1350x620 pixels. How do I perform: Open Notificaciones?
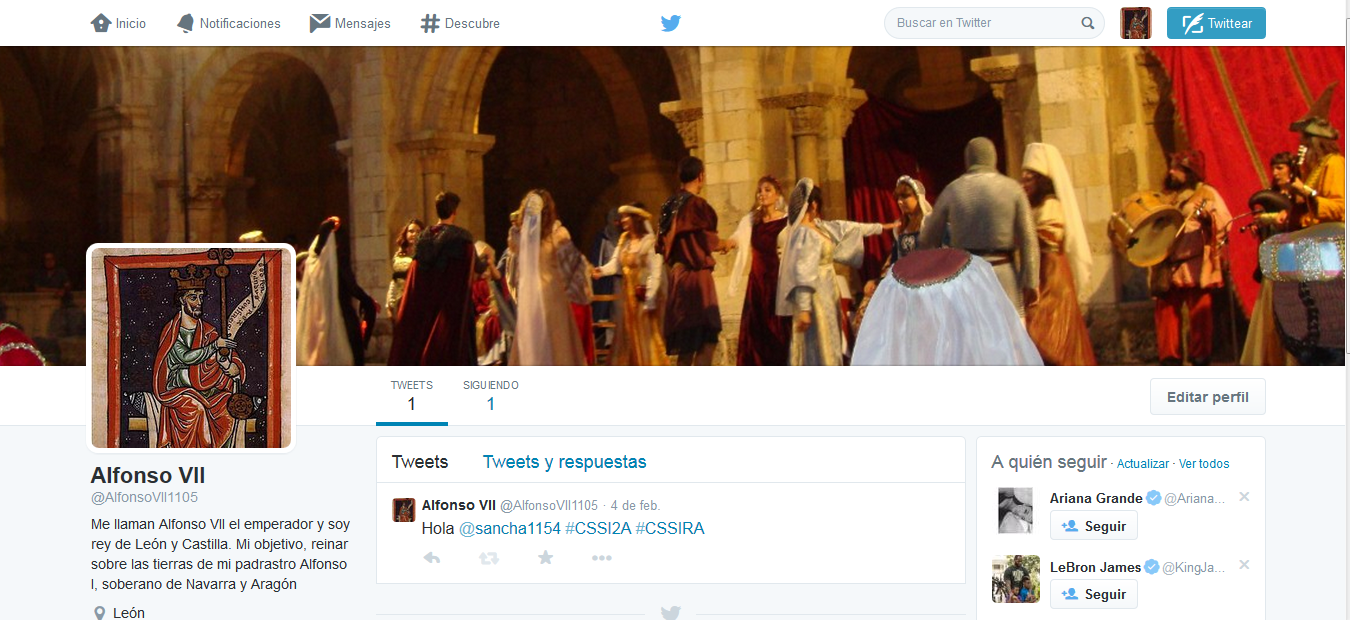[x=228, y=23]
